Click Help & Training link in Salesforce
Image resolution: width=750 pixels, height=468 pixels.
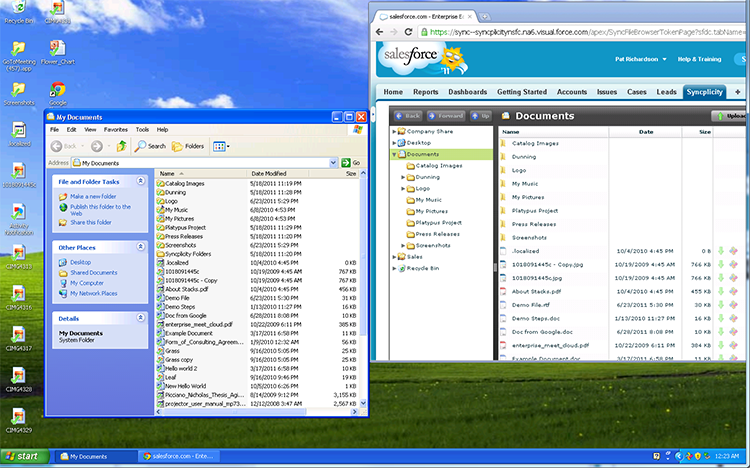(x=699, y=59)
